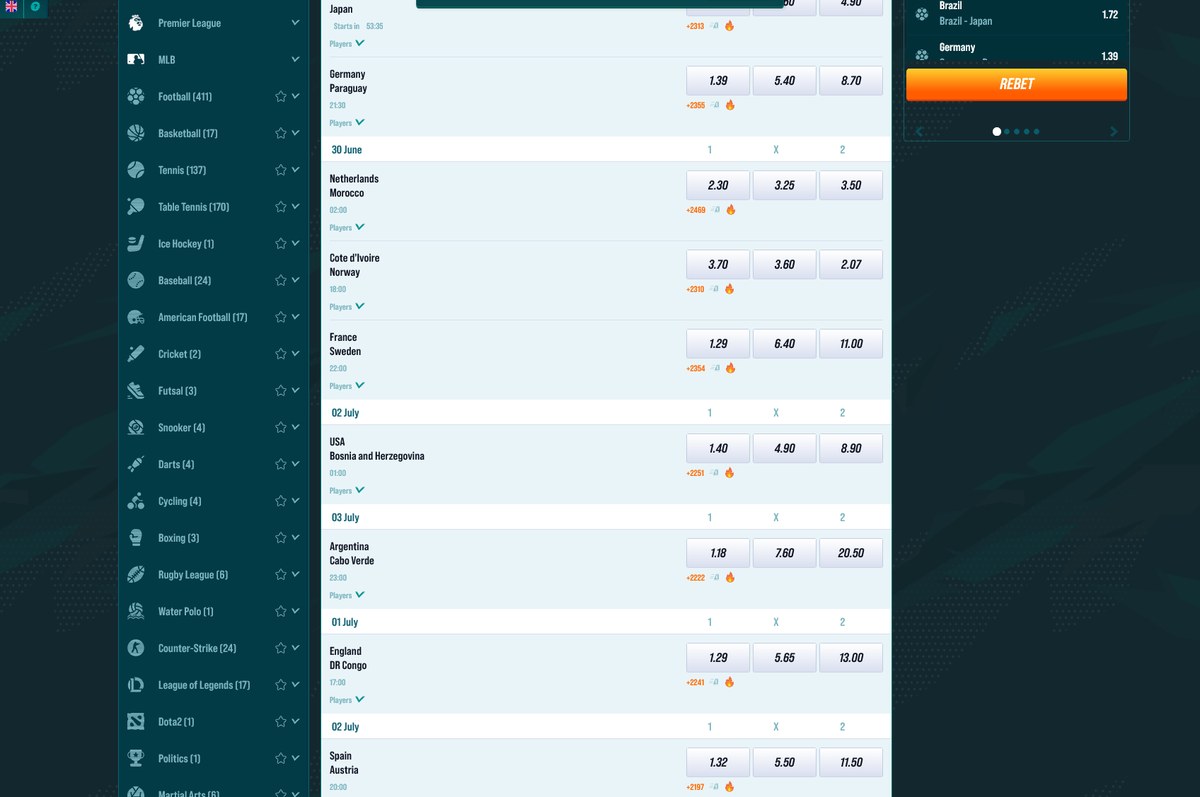Select Norway win odds 2.07

tap(851, 264)
